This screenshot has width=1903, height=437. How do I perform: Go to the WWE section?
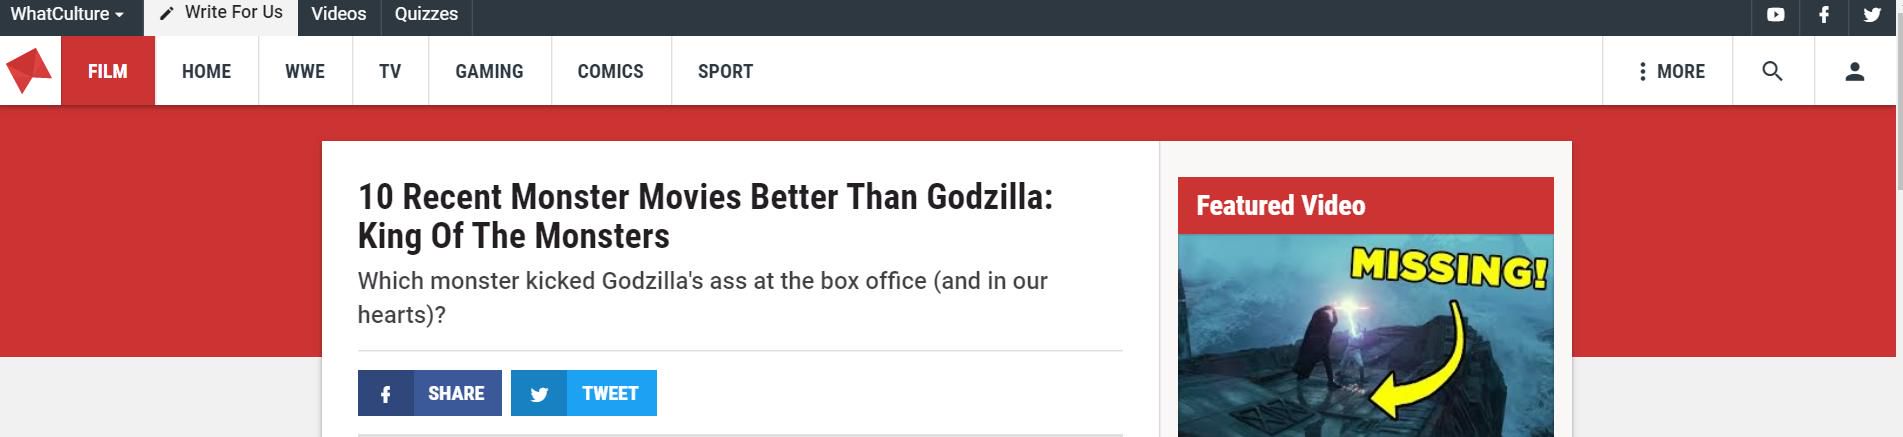(305, 71)
